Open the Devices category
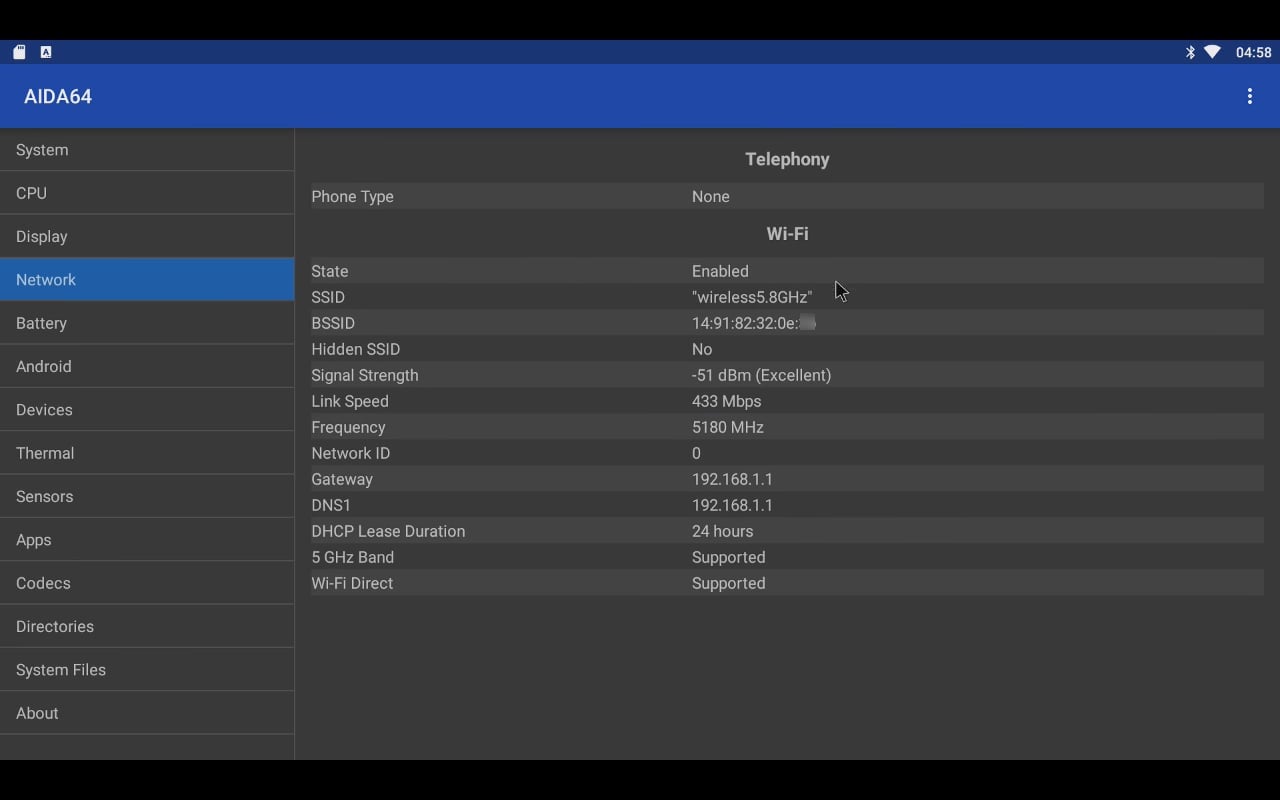The image size is (1280, 800). [x=147, y=410]
